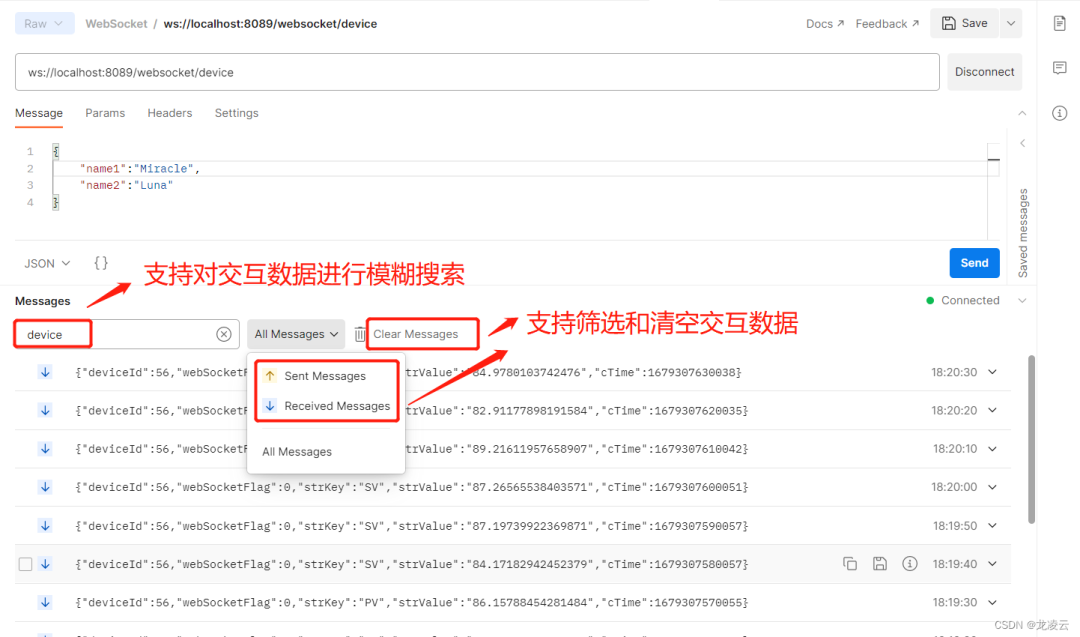
Task: Open the Feedback link
Action: coord(887,23)
